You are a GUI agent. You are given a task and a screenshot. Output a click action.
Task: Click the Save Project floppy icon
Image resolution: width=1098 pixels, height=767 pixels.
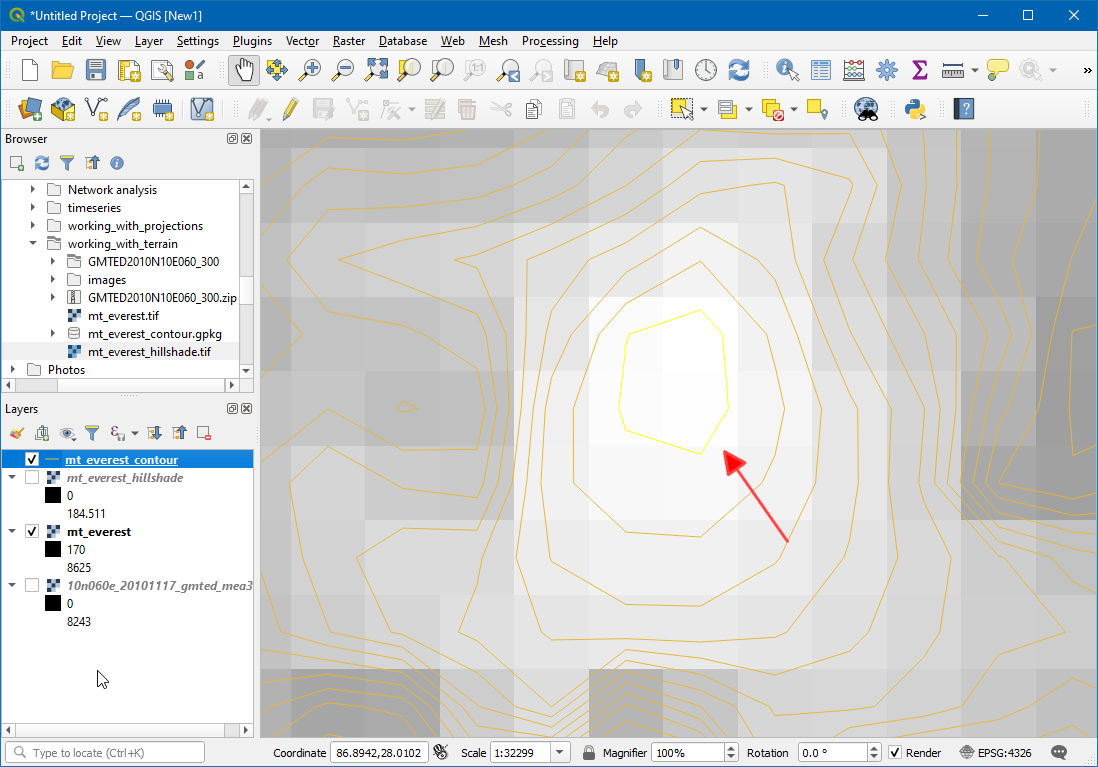click(x=95, y=70)
